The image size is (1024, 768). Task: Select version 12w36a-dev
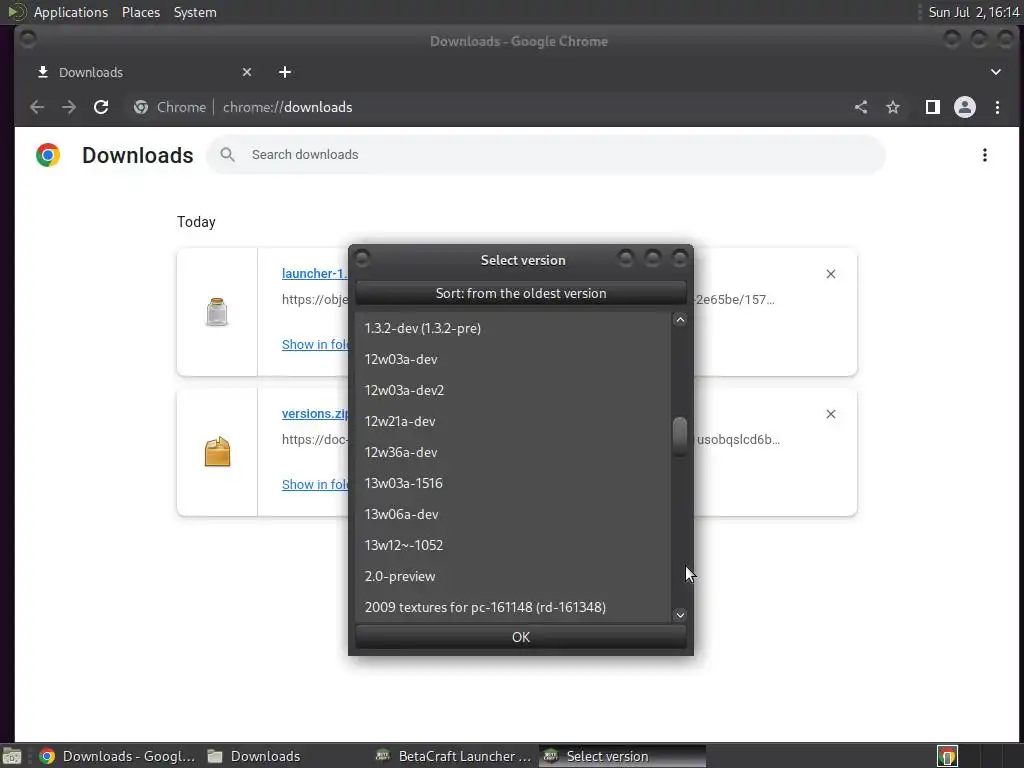coord(513,452)
